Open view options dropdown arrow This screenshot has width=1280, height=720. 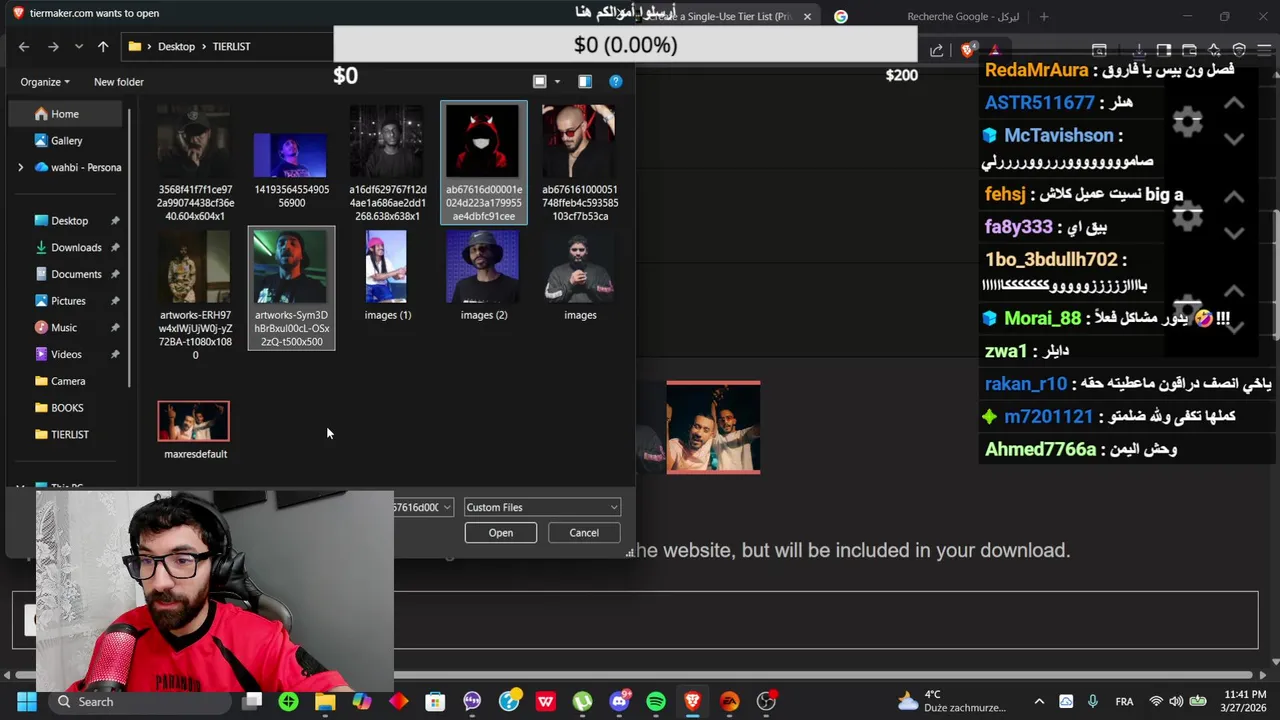557,82
